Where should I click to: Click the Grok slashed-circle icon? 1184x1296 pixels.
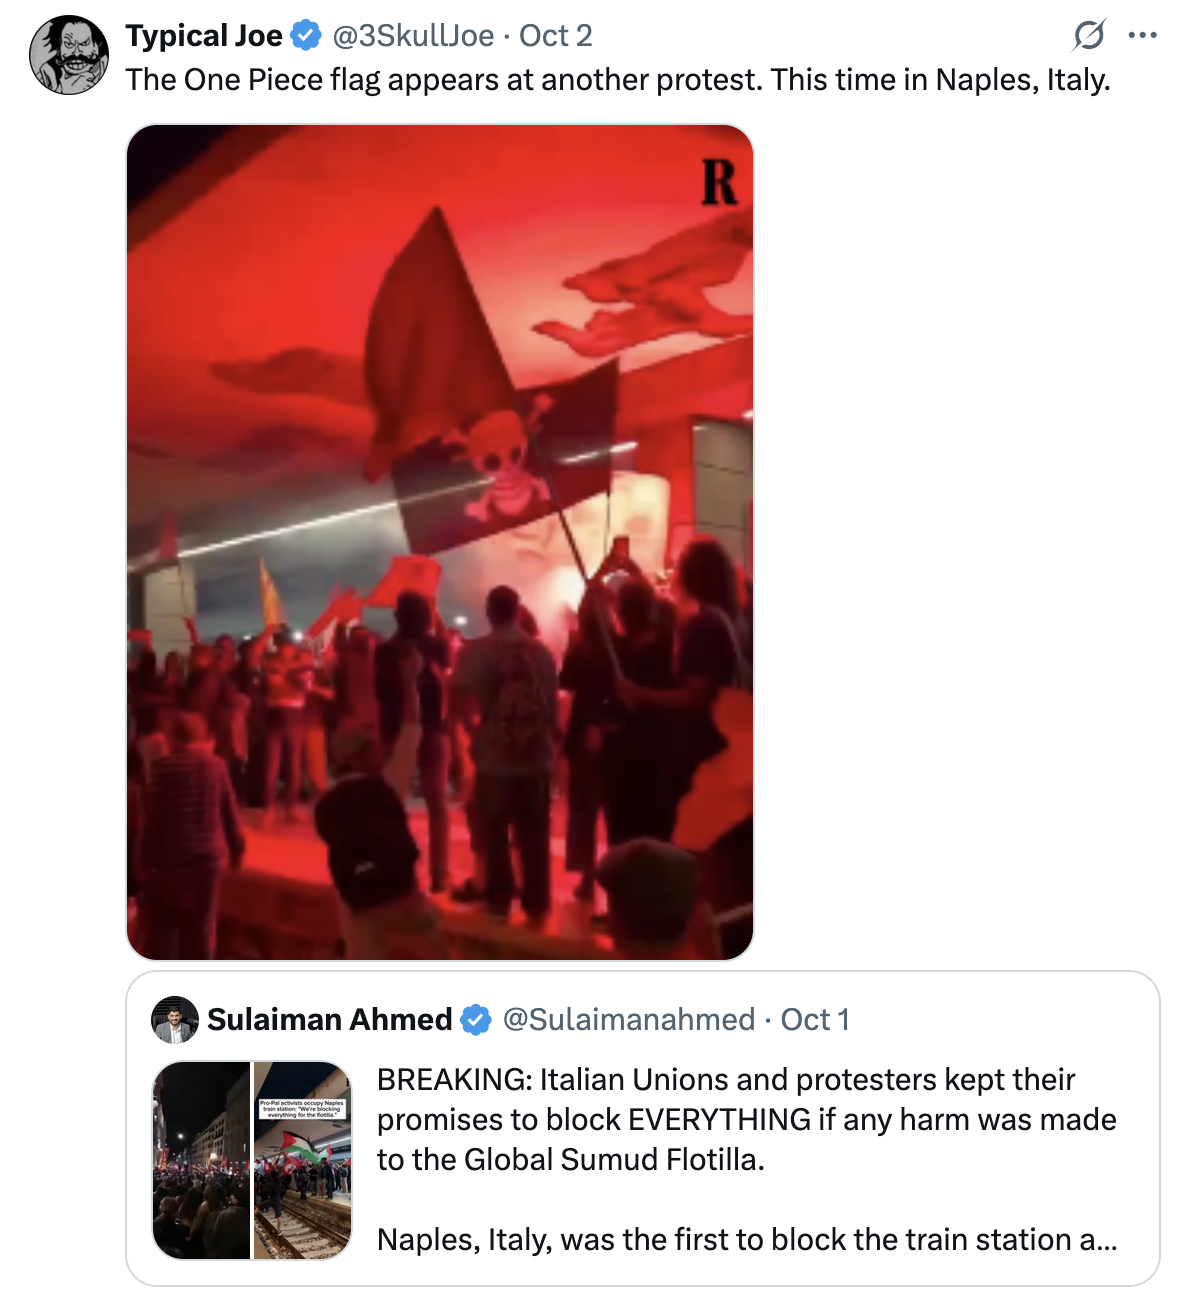(1088, 36)
